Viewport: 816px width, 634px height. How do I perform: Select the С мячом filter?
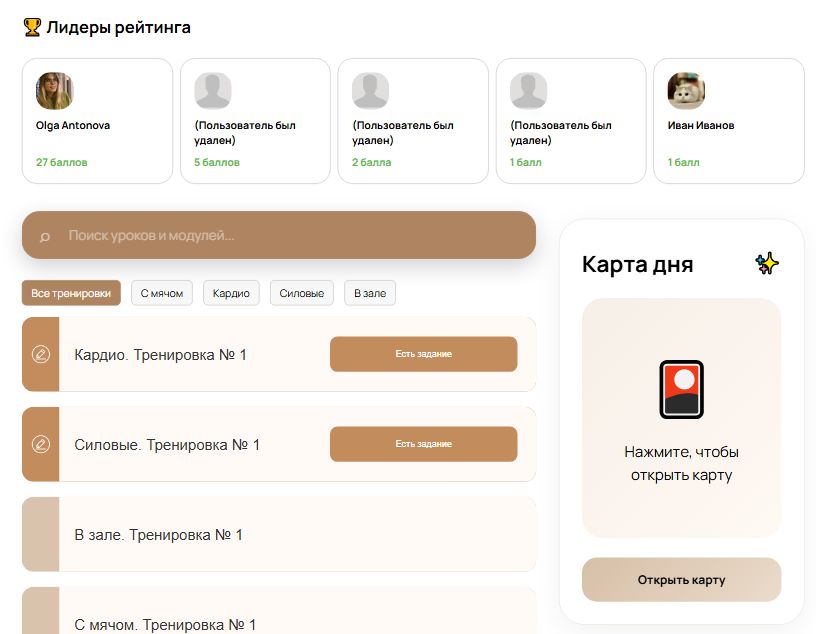(x=162, y=293)
